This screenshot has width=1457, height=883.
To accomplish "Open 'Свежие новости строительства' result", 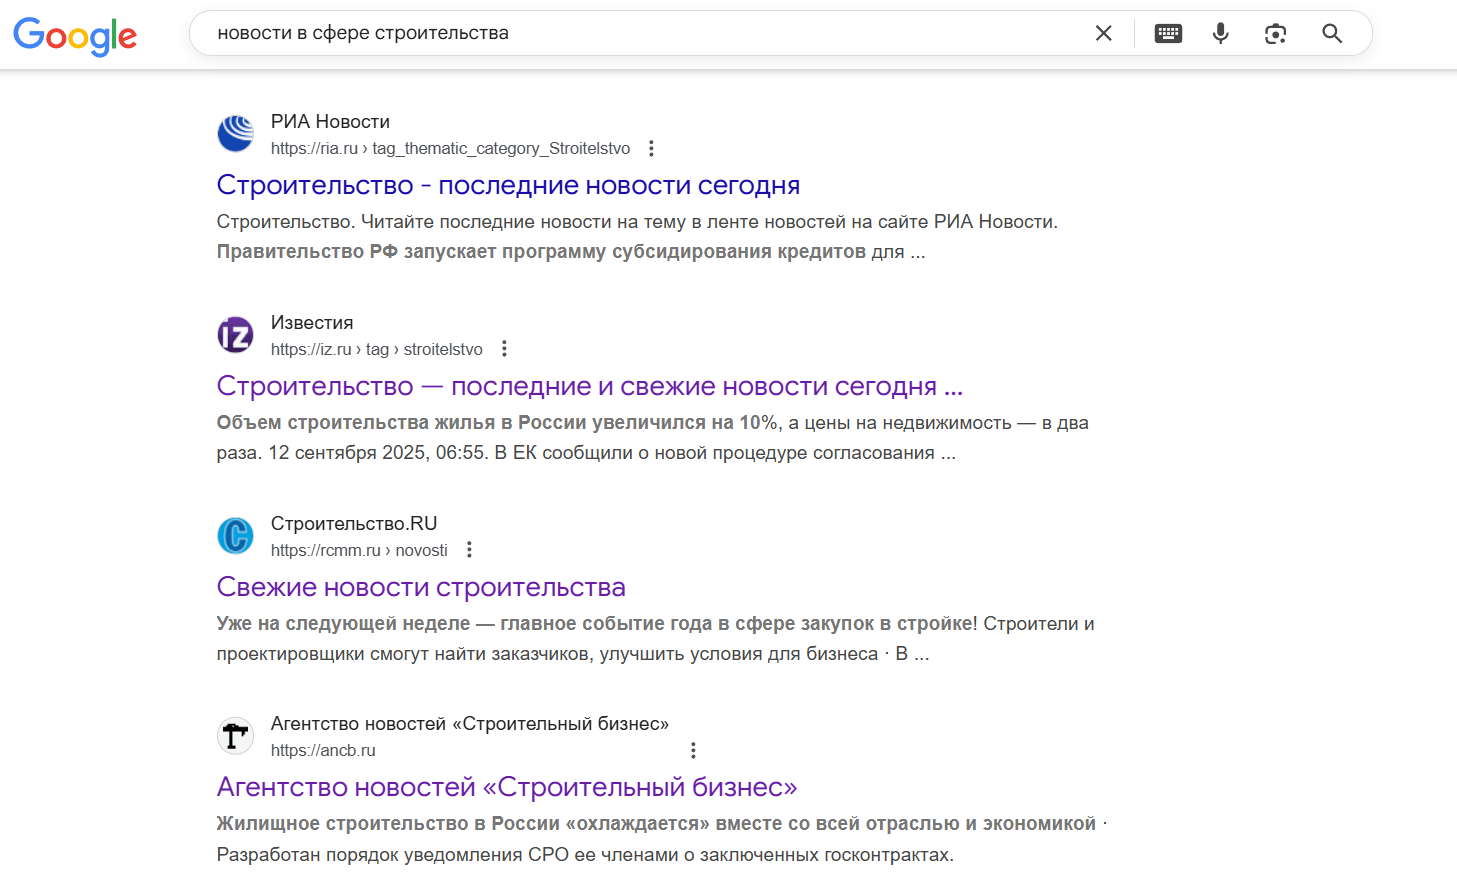I will 422,586.
